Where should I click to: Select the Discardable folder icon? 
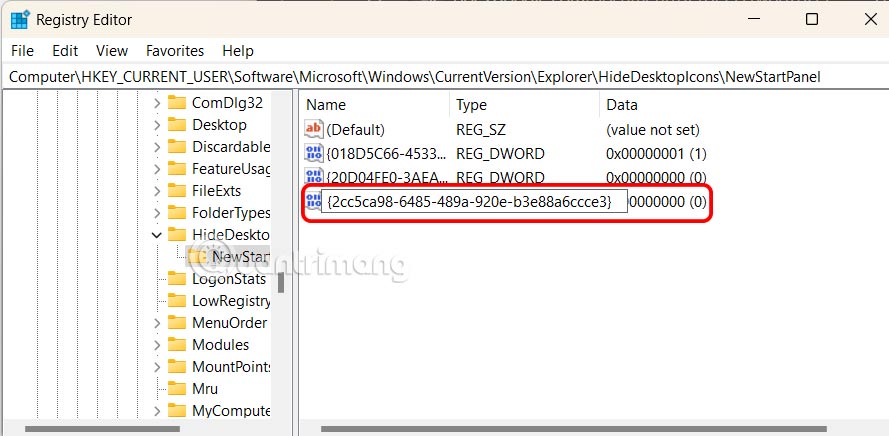coord(177,147)
